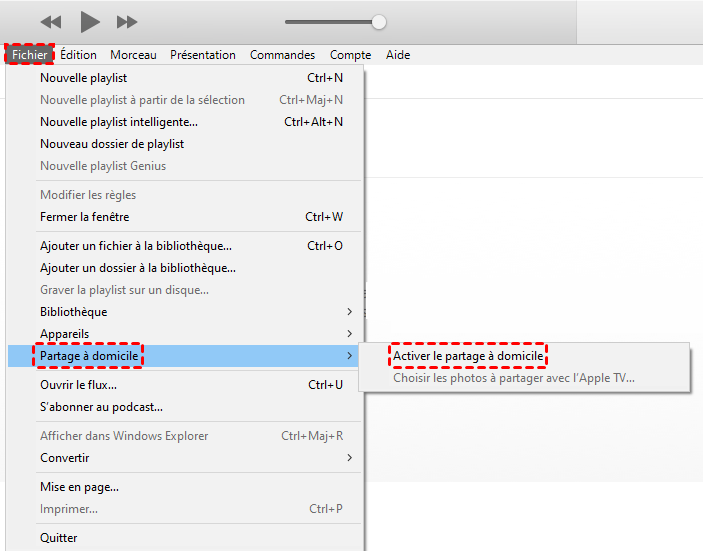The height and width of the screenshot is (551, 703).
Task: Open the Présentation menu
Action: pyautogui.click(x=203, y=55)
